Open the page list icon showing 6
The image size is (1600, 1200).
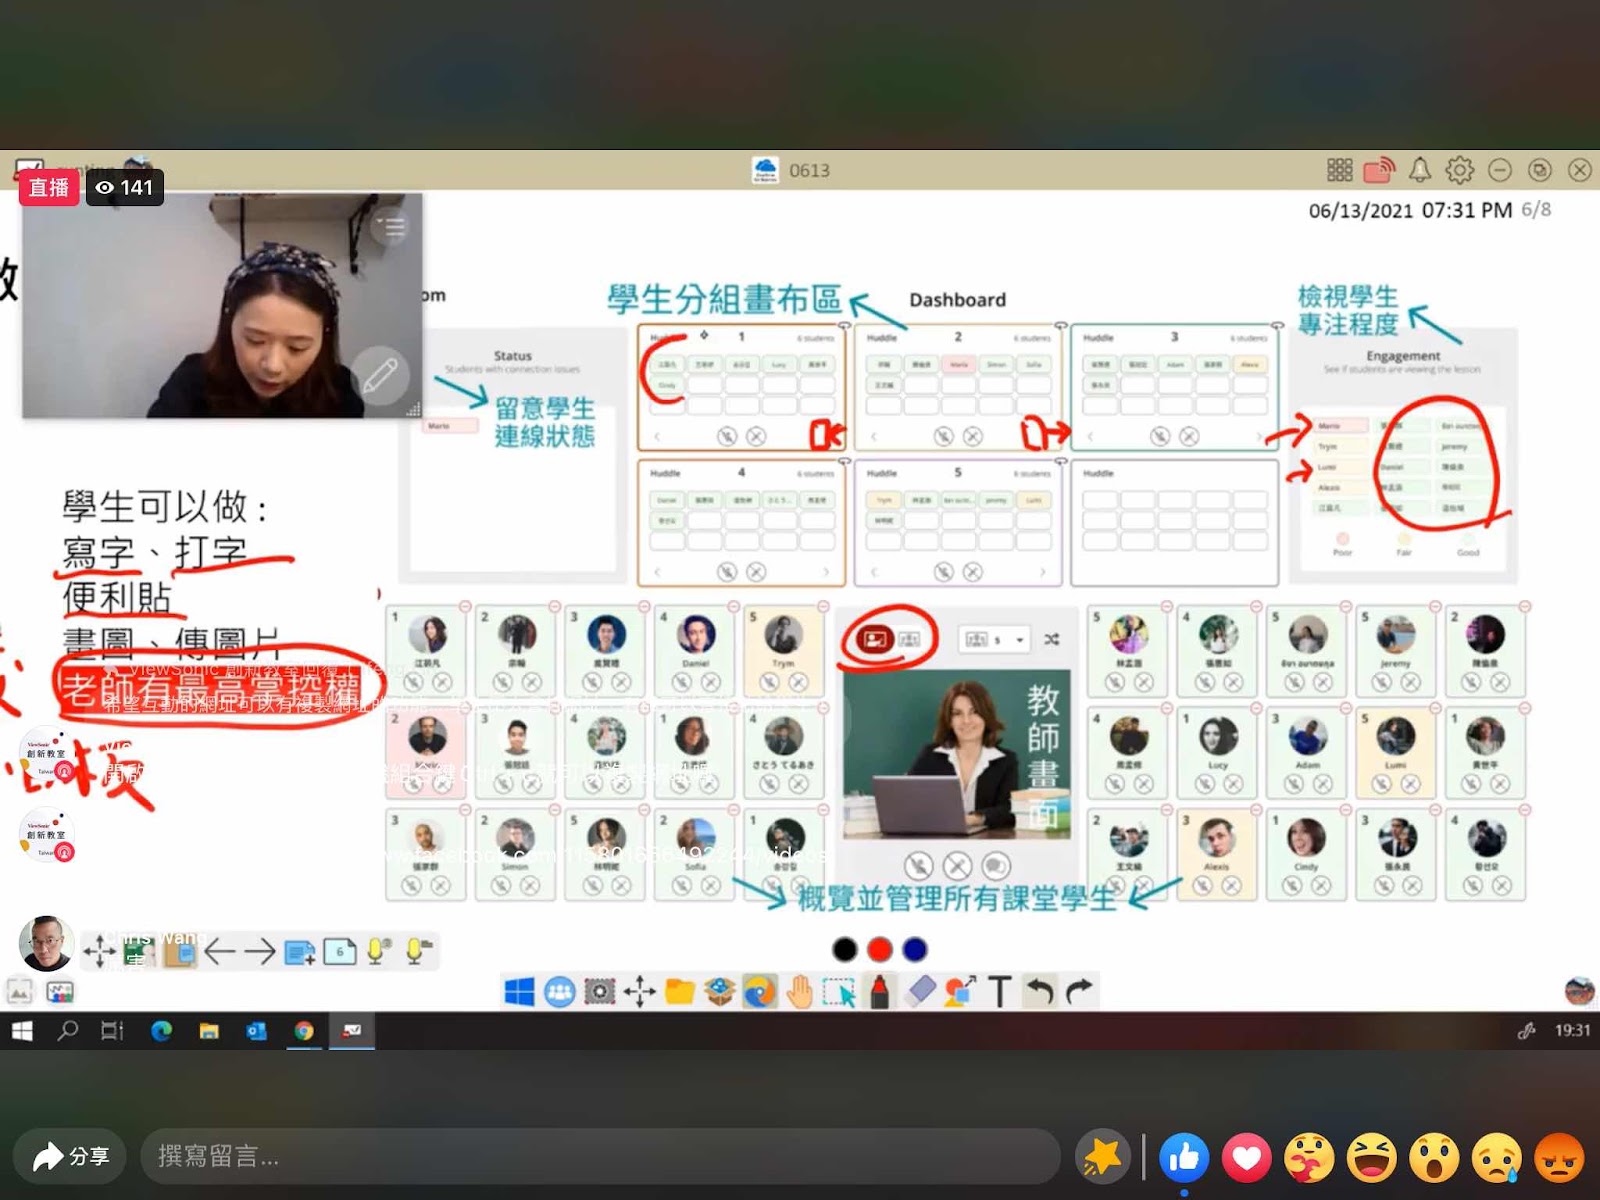(x=340, y=951)
